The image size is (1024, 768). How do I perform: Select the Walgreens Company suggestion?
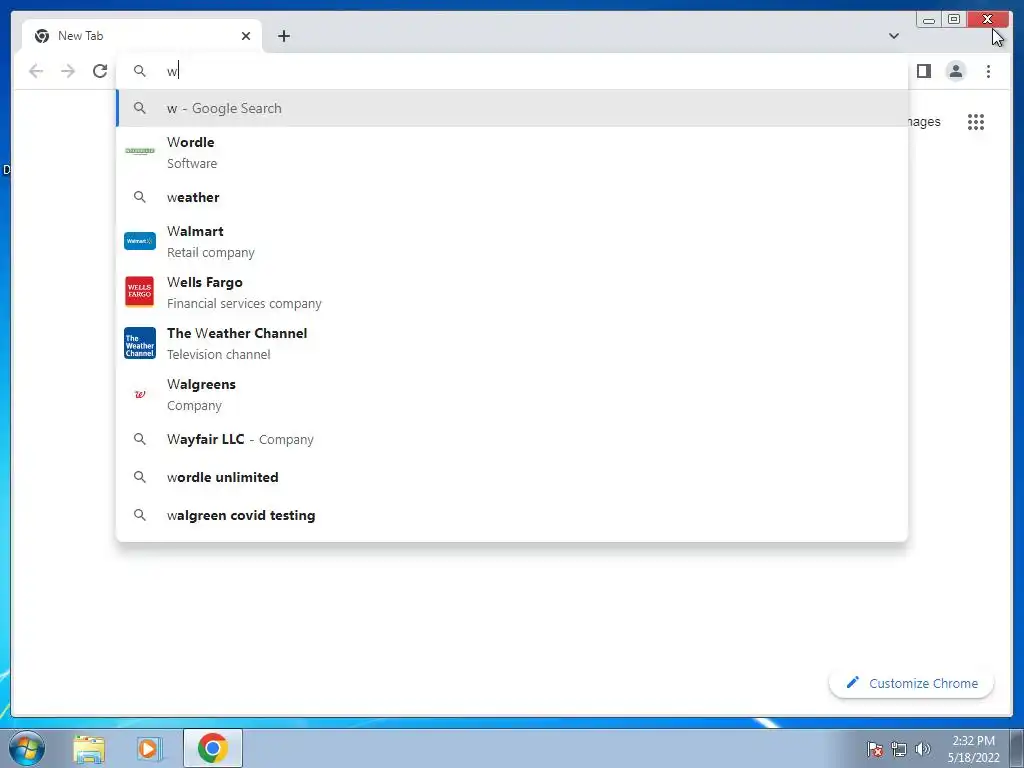pos(512,394)
